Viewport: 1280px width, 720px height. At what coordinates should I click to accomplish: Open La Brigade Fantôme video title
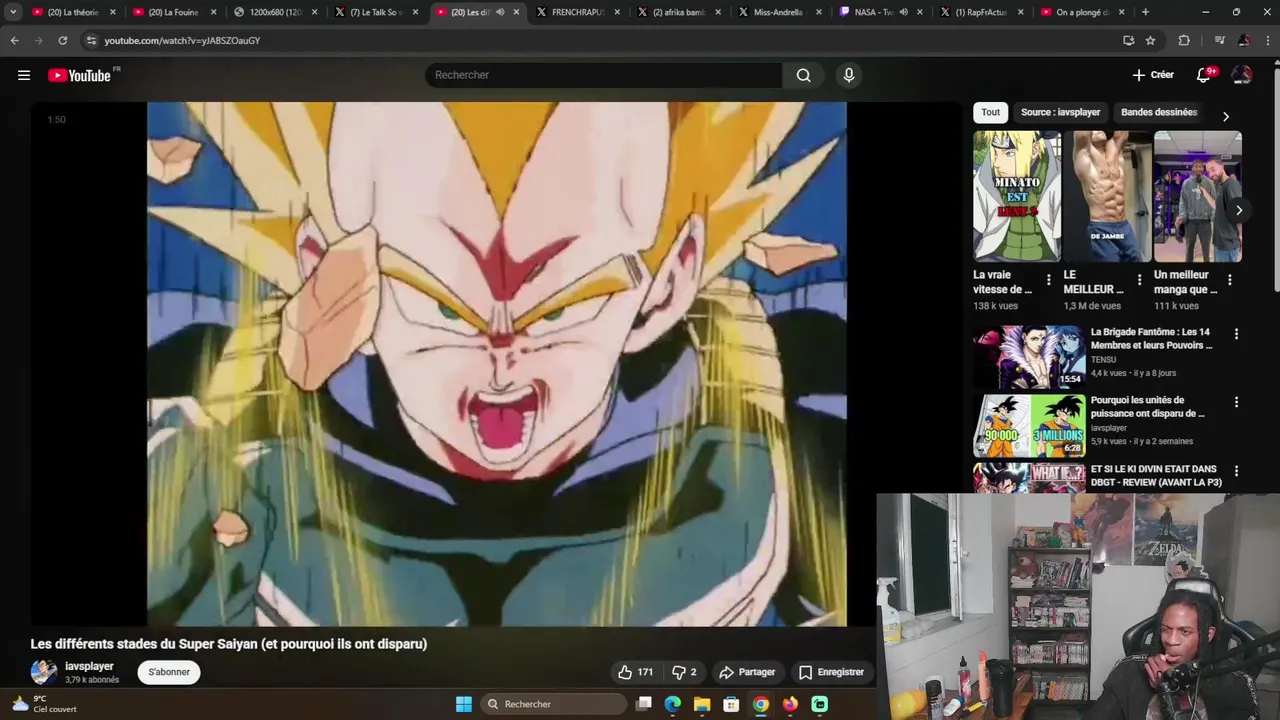(1151, 338)
